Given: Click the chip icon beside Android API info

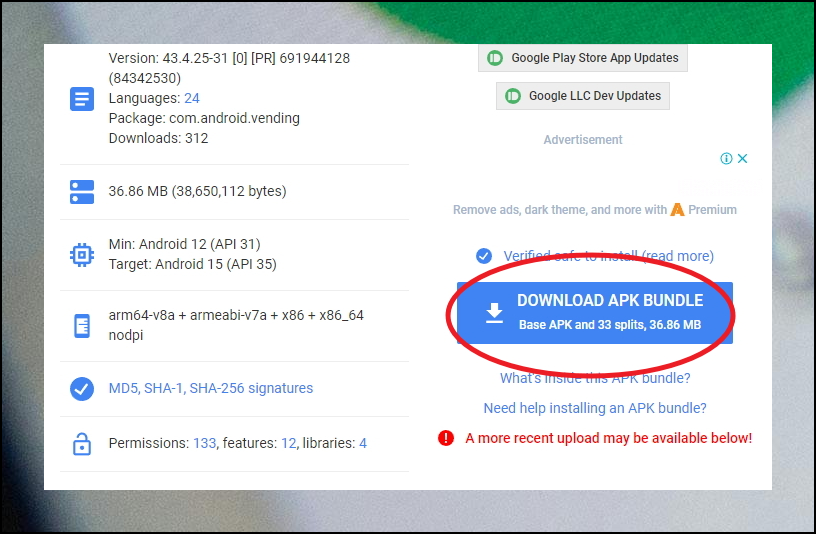Looking at the screenshot, I should coord(82,255).
